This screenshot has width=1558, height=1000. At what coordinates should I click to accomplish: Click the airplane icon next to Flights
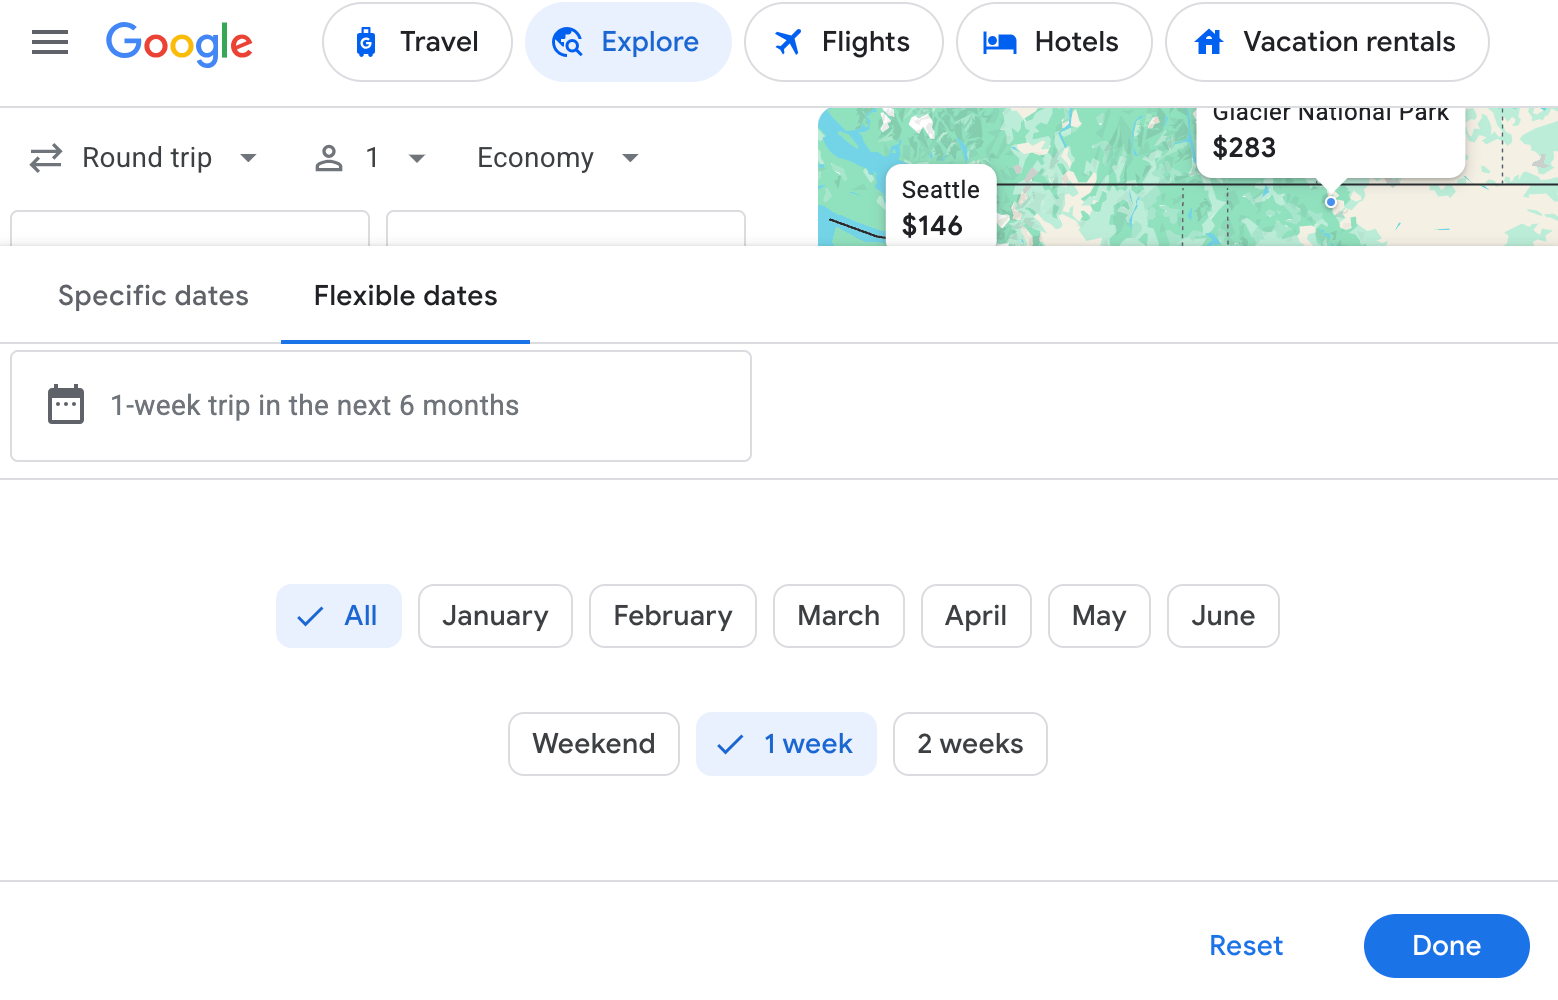point(788,42)
